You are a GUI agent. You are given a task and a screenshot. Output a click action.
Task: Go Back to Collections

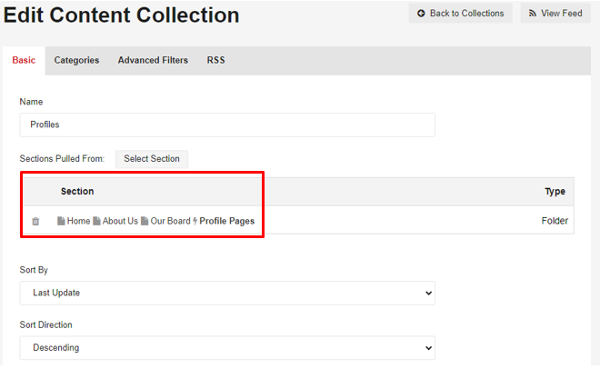(460, 13)
